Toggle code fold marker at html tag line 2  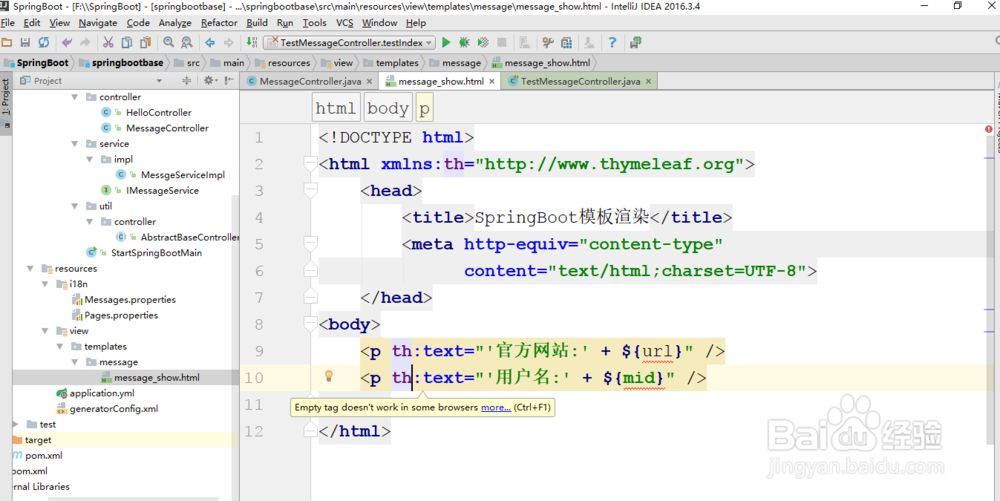tap(311, 164)
